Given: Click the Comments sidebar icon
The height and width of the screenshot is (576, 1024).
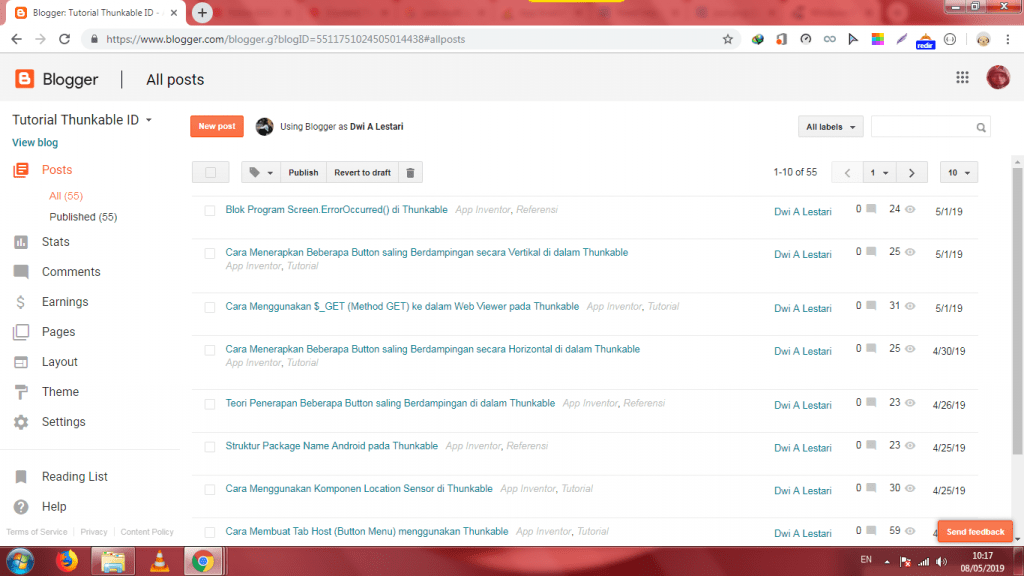Looking at the screenshot, I should 21,272.
